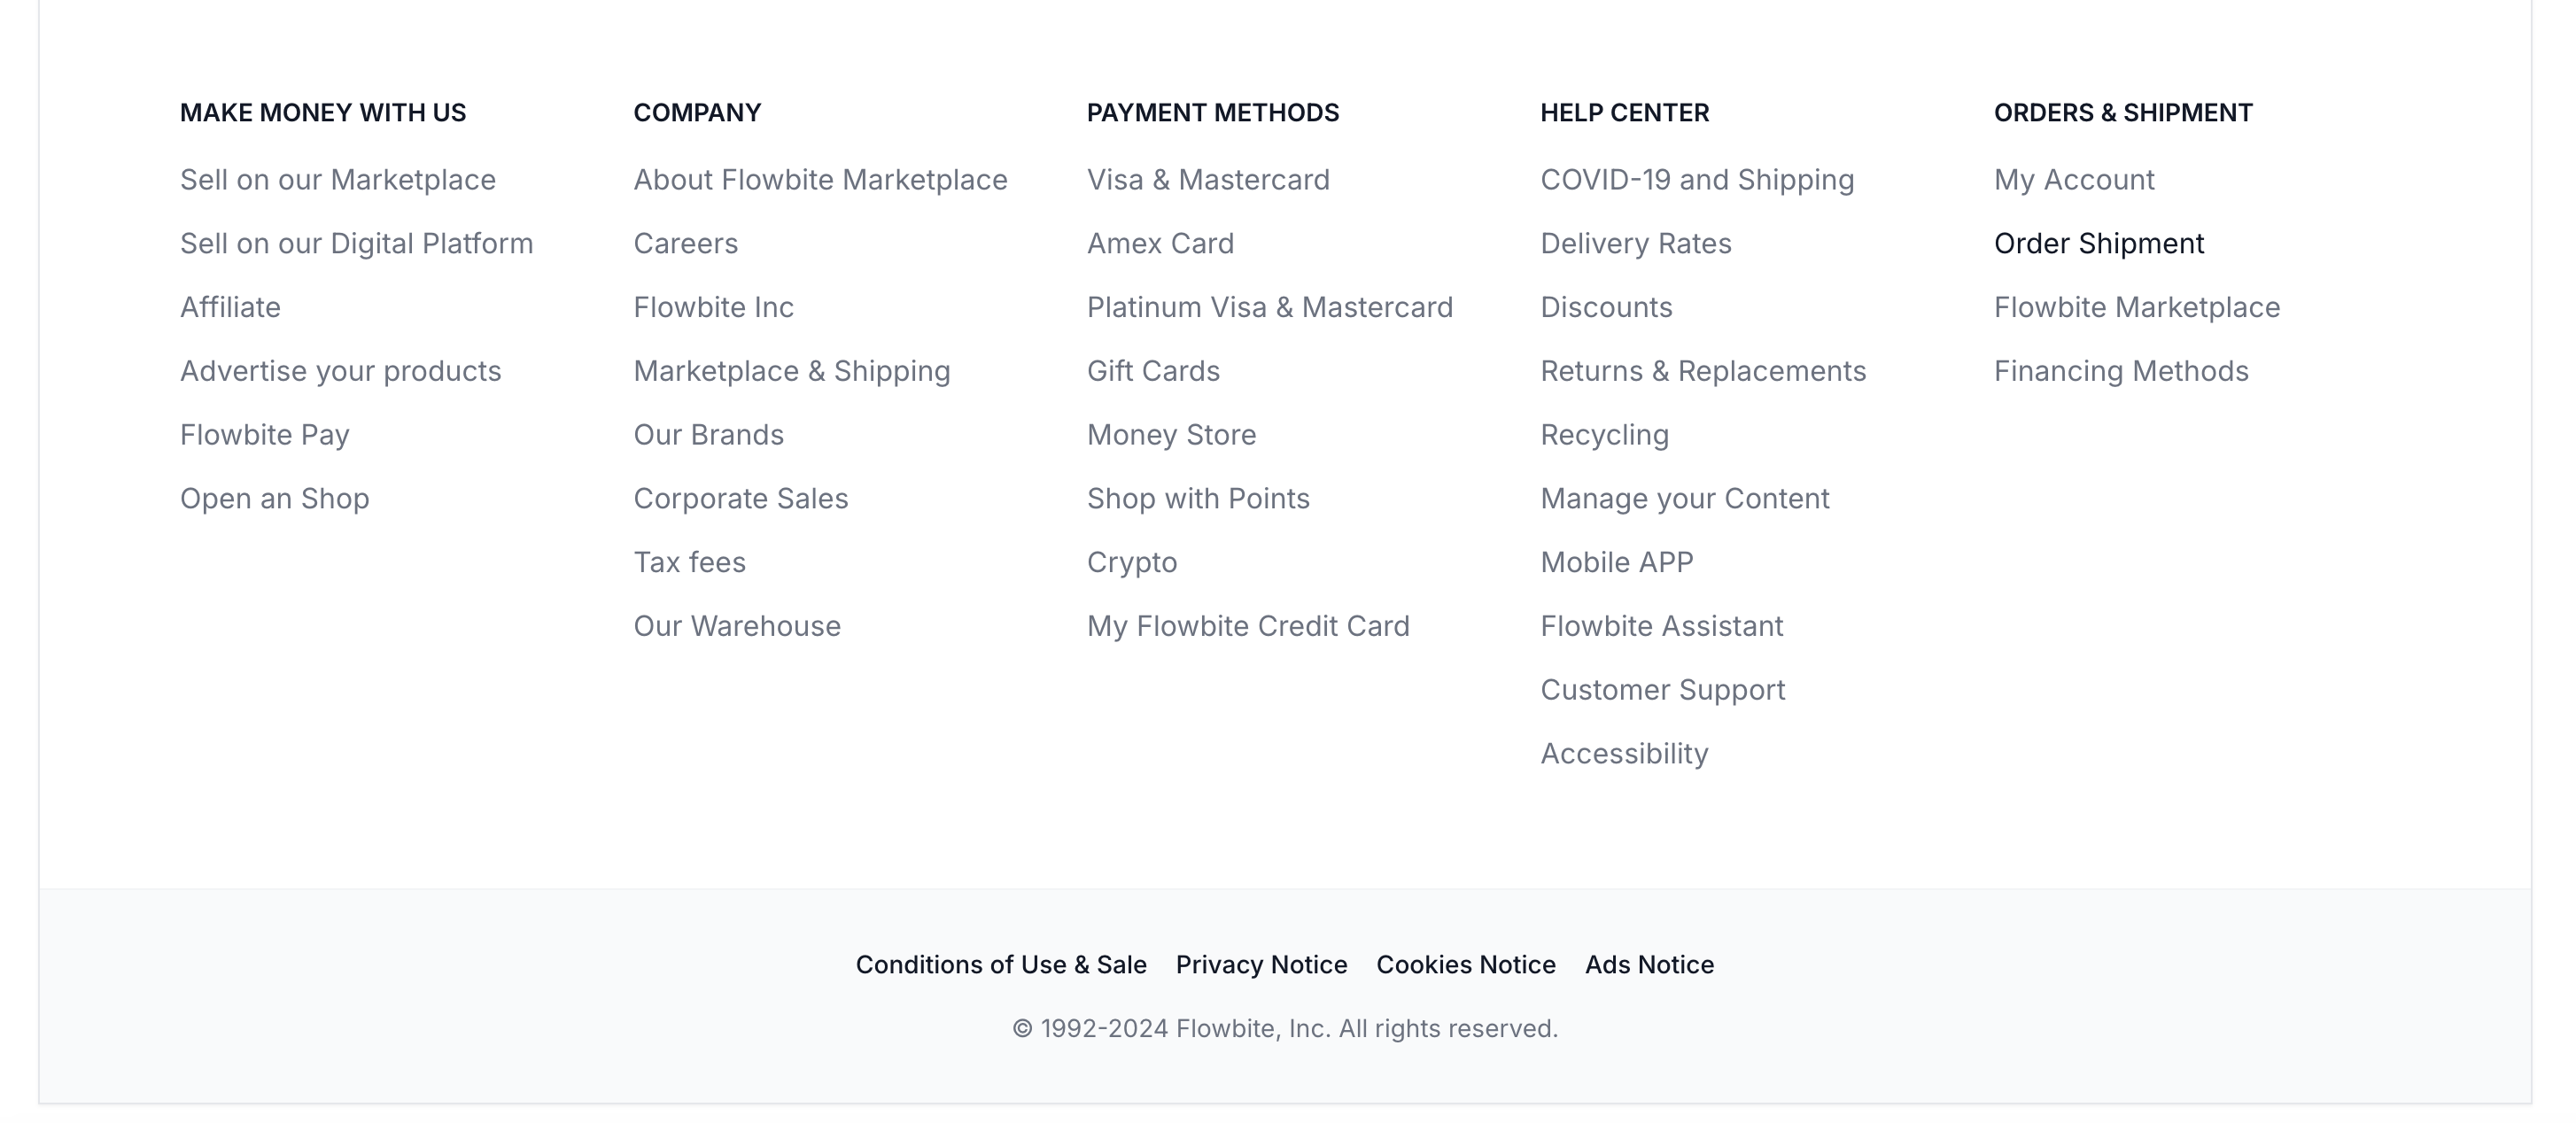Open the Financing Methods link
Image resolution: width=2576 pixels, height=1123 pixels.
pos(2120,371)
